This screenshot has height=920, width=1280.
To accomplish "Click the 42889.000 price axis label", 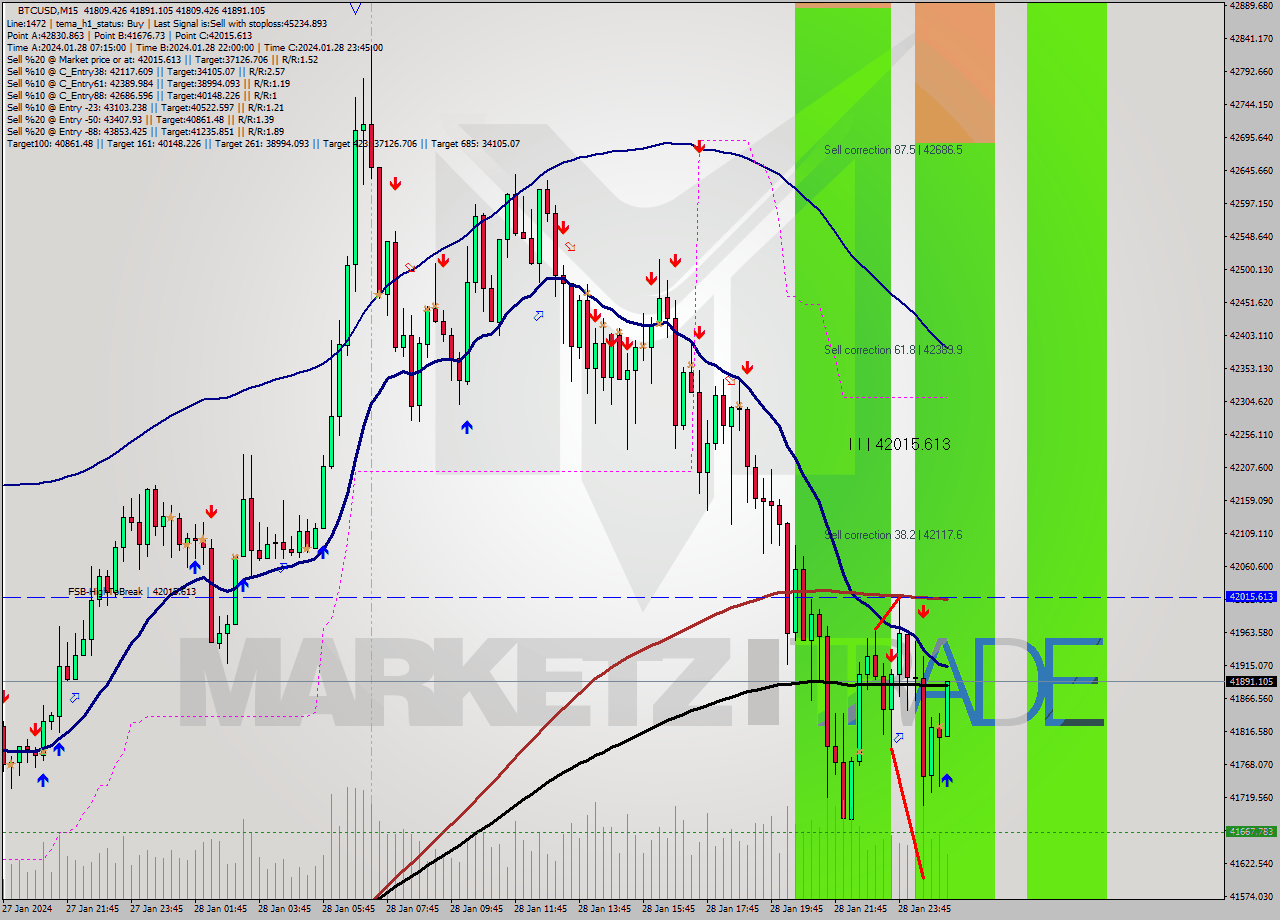I will click(x=1252, y=5).
